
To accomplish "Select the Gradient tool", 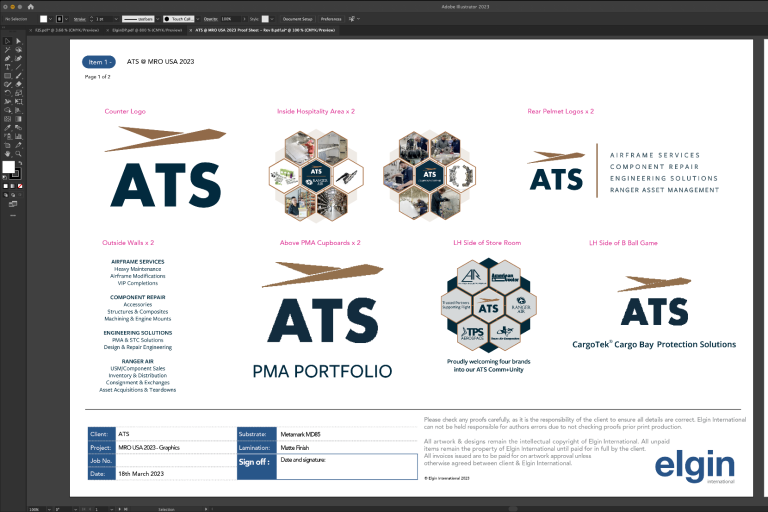I will point(18,119).
